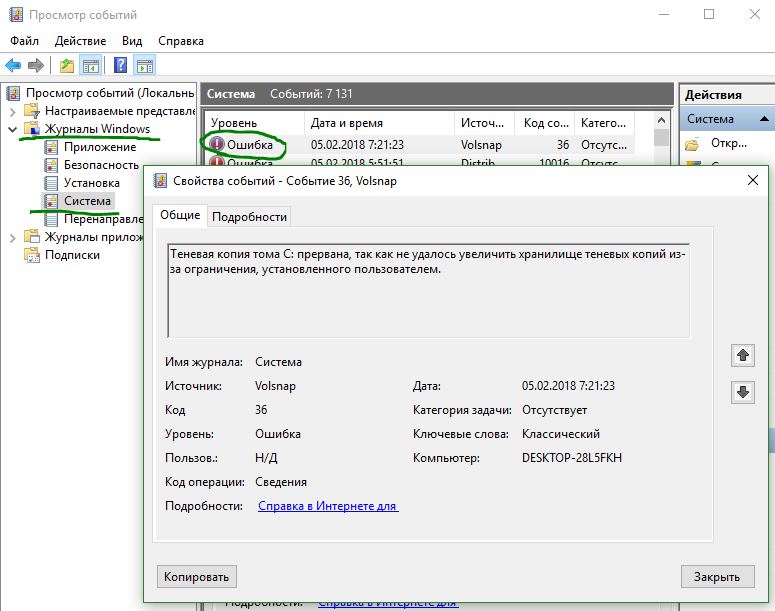775x611 pixels.
Task: Click inside the event description text box
Action: (429, 291)
